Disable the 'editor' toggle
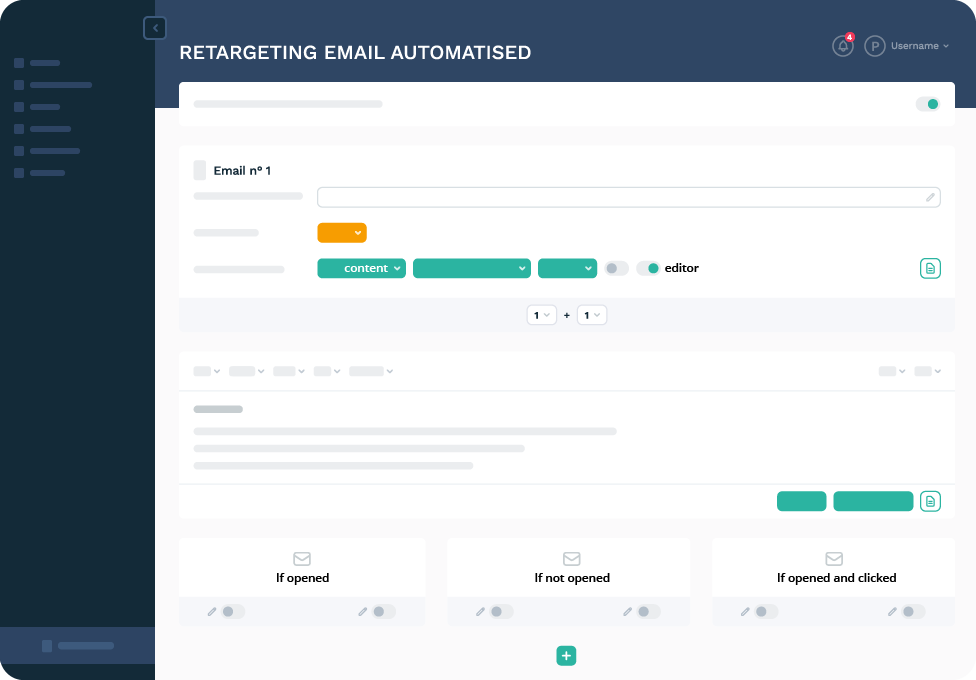 [648, 268]
